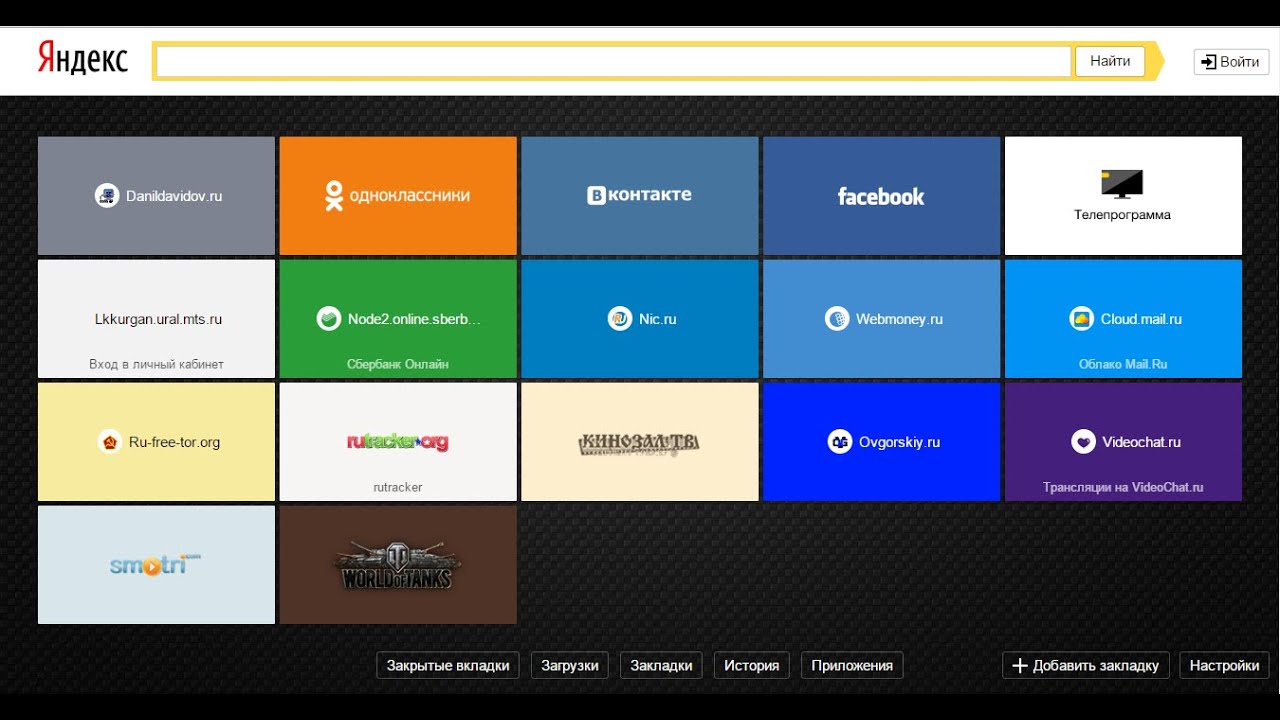Image resolution: width=1280 pixels, height=720 pixels.
Task: Click the Облако Mail.Ru caption
Action: coord(1123,364)
